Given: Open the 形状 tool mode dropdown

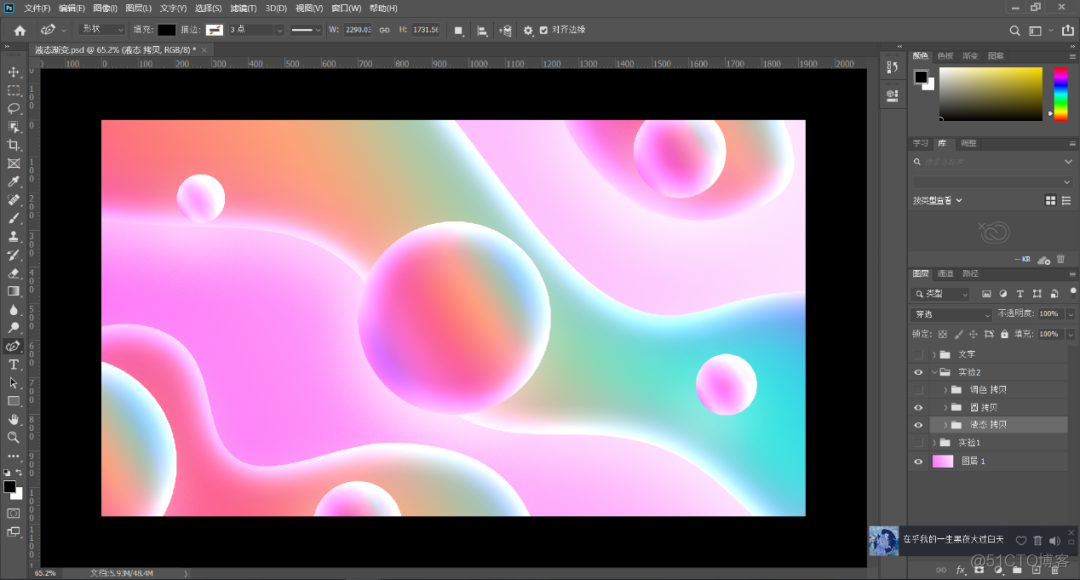Looking at the screenshot, I should [103, 30].
